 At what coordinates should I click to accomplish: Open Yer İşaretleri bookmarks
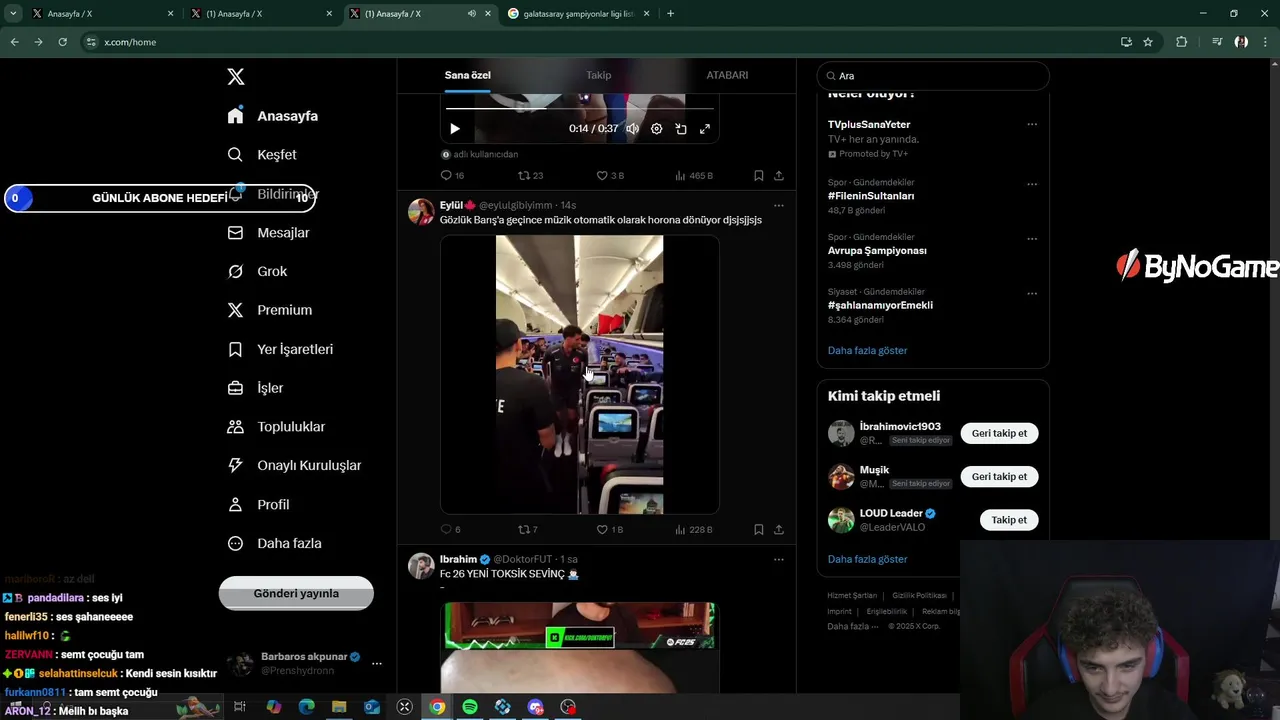pos(280,349)
